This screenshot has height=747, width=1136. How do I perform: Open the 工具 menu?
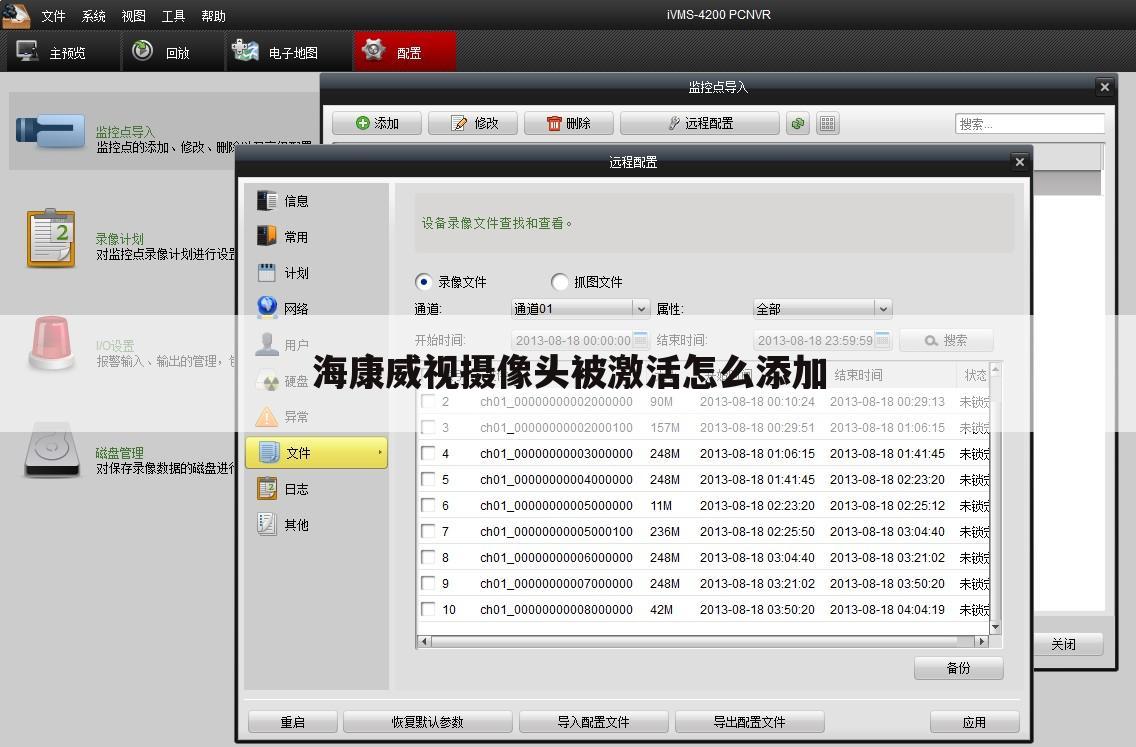coord(173,16)
